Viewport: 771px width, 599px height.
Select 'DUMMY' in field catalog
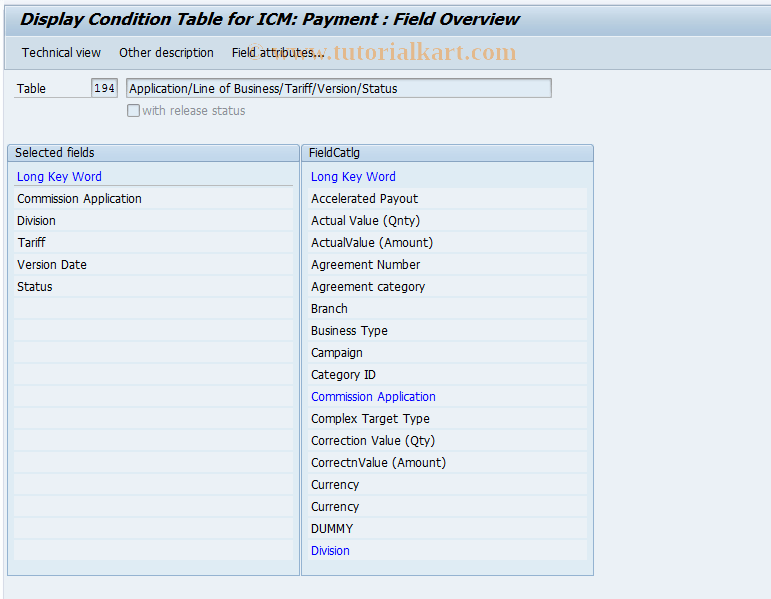[x=448, y=529]
